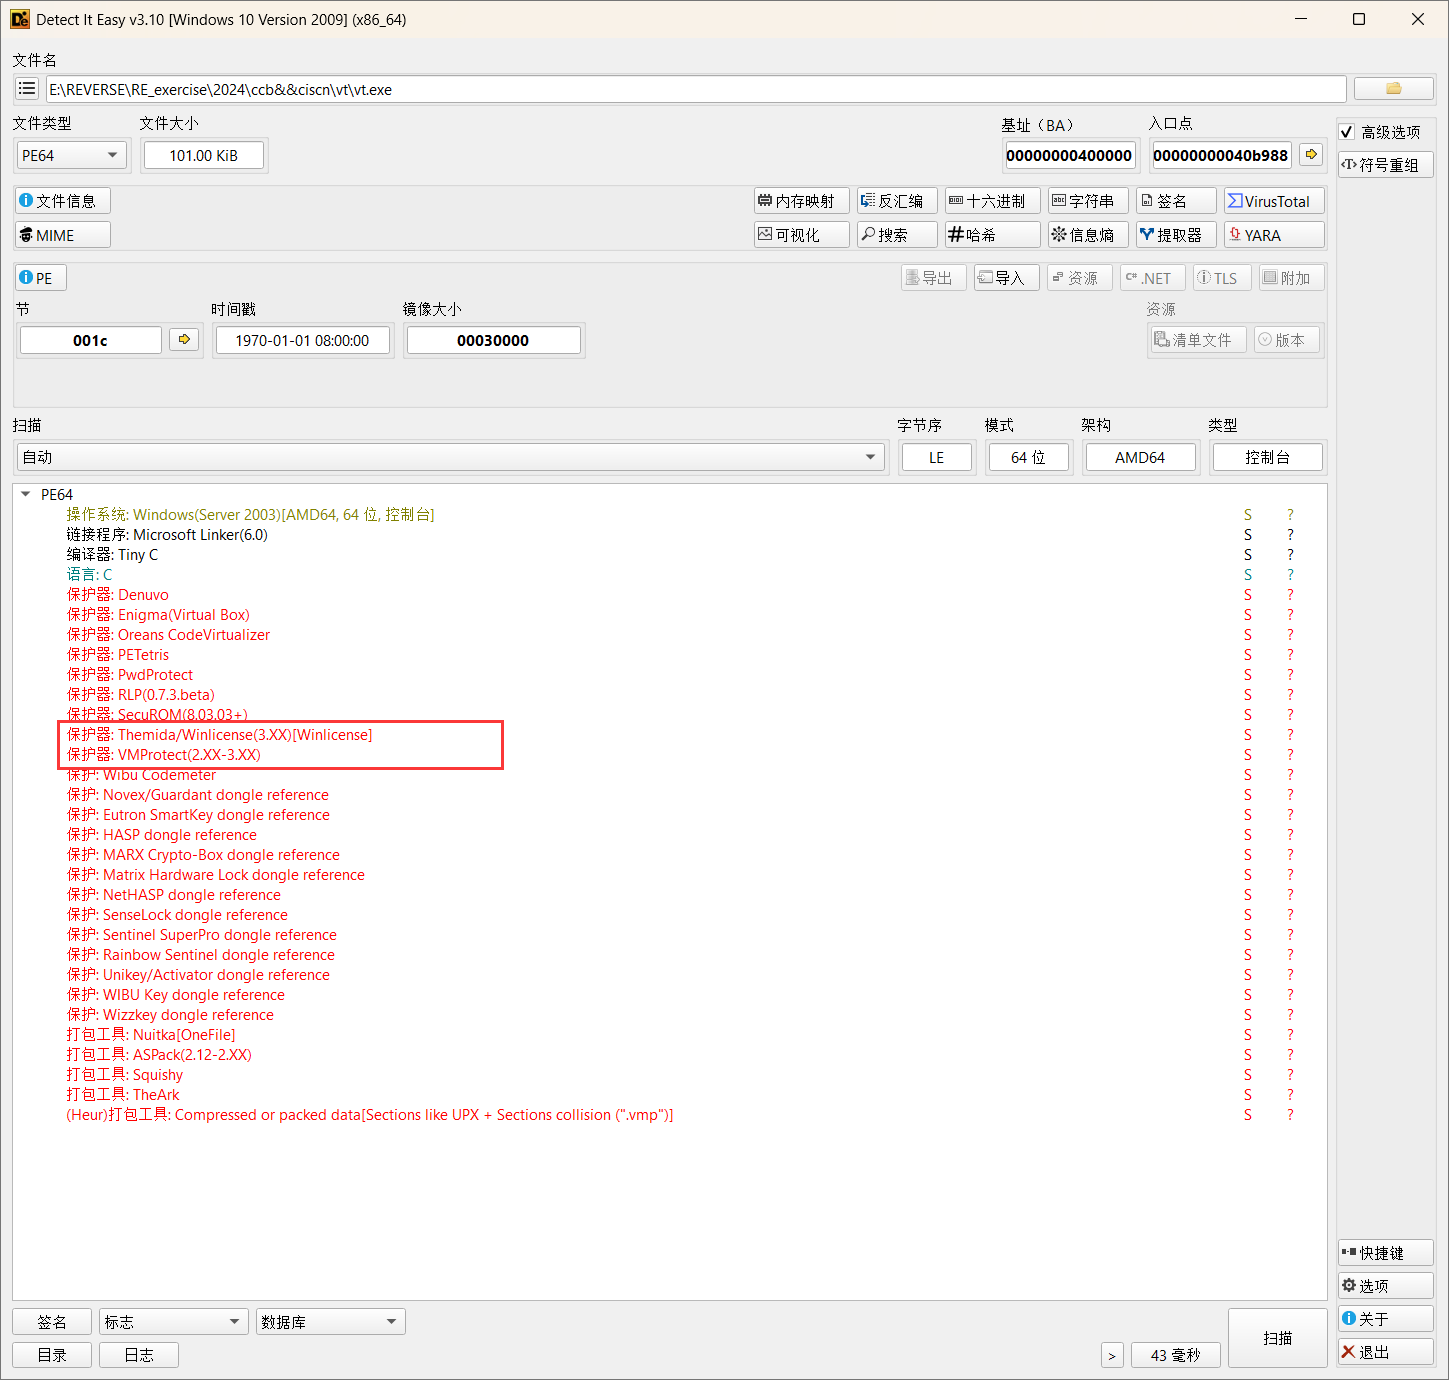Toggle the advanced options (高级选项) checkbox

point(1347,132)
